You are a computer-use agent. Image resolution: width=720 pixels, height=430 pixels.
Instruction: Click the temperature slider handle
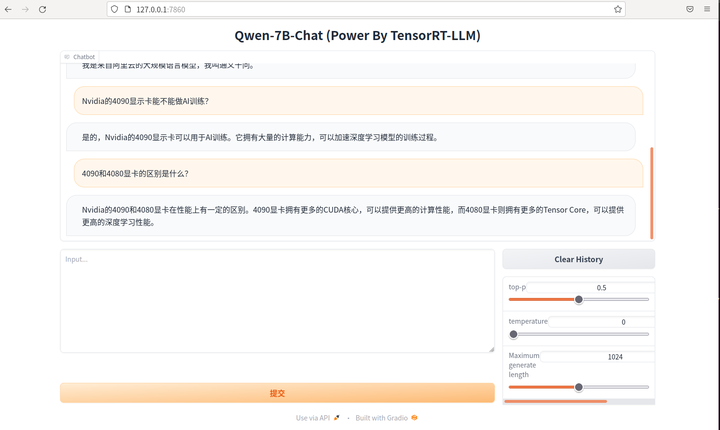(513, 334)
